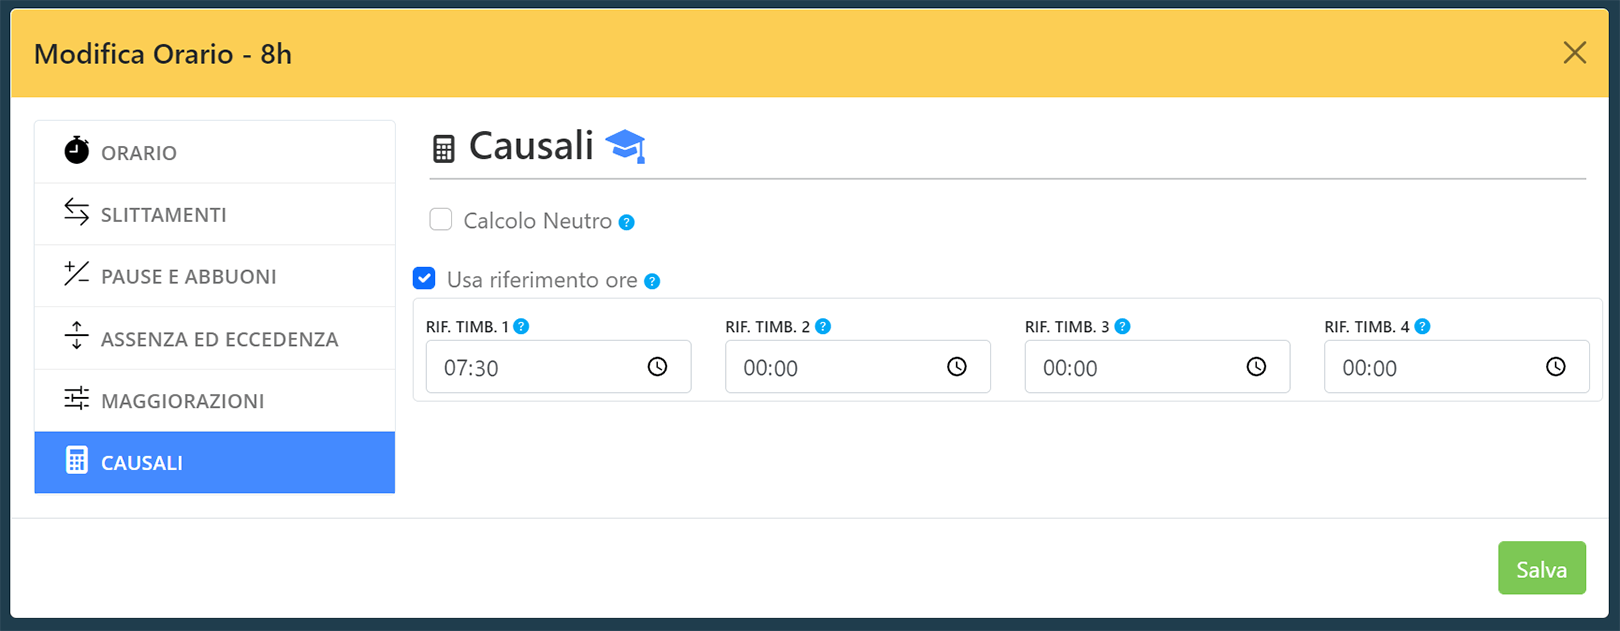Image resolution: width=1620 pixels, height=631 pixels.
Task: Open time picker for RIF. TIMB. 3
Action: click(1256, 367)
